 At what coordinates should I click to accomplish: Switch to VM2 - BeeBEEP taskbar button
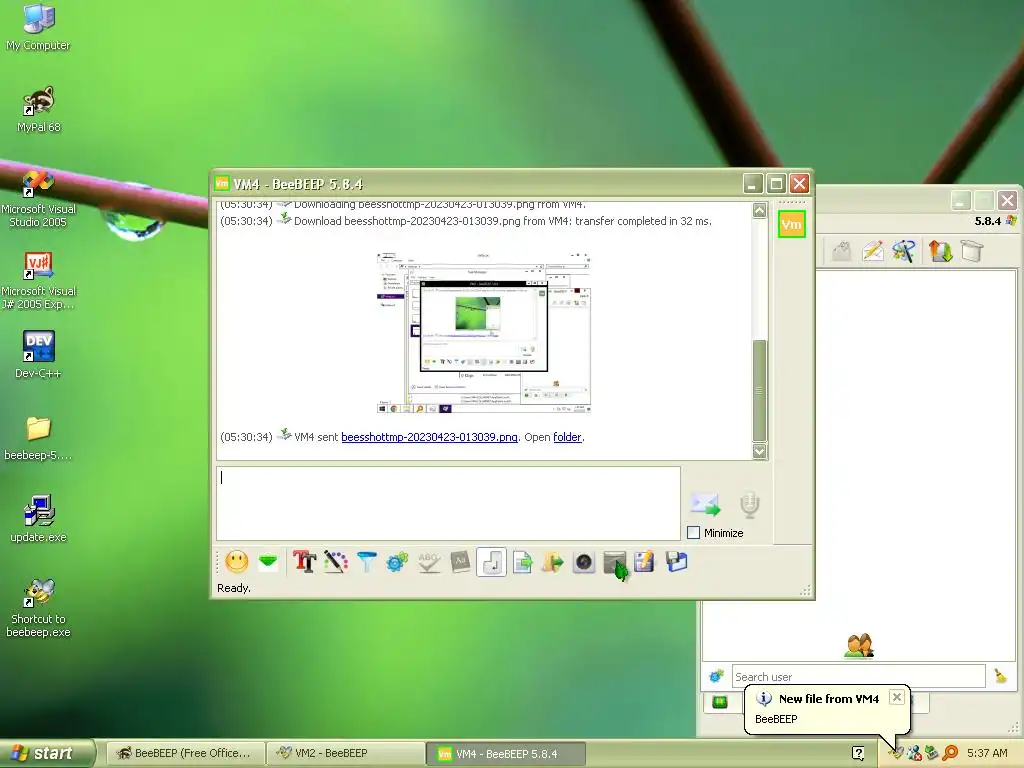point(346,753)
